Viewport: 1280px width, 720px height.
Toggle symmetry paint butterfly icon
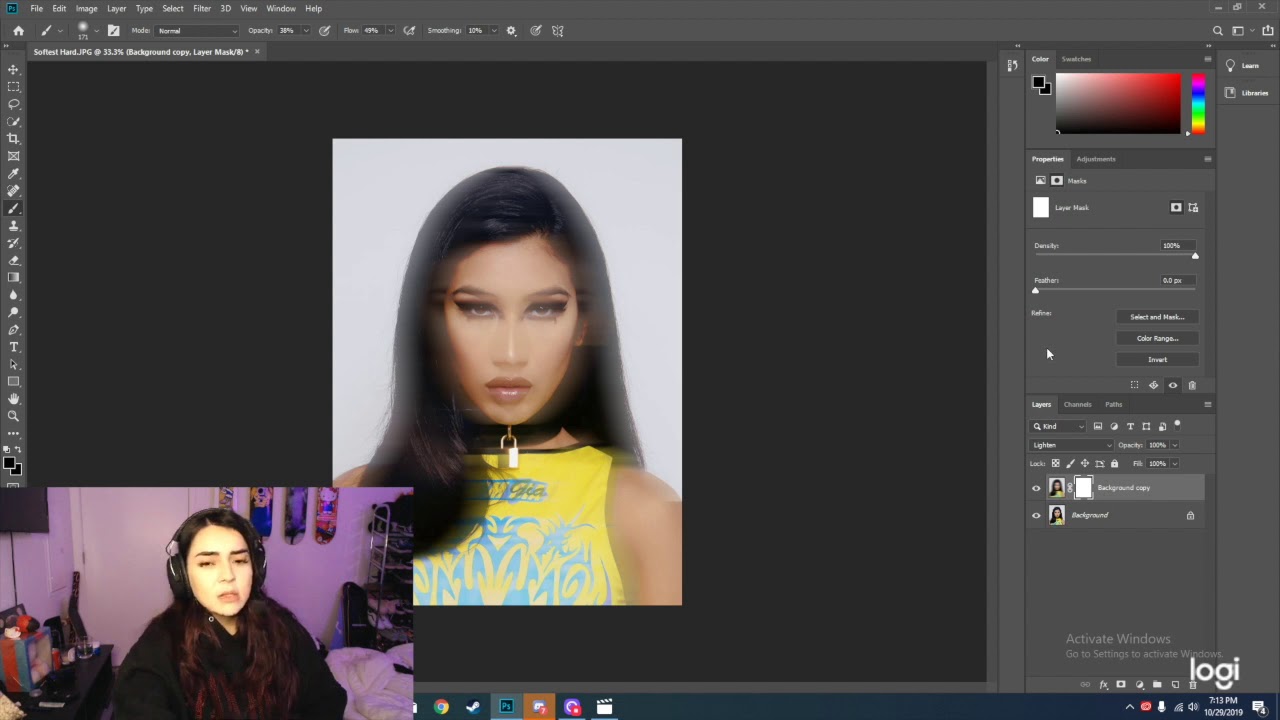coord(558,31)
